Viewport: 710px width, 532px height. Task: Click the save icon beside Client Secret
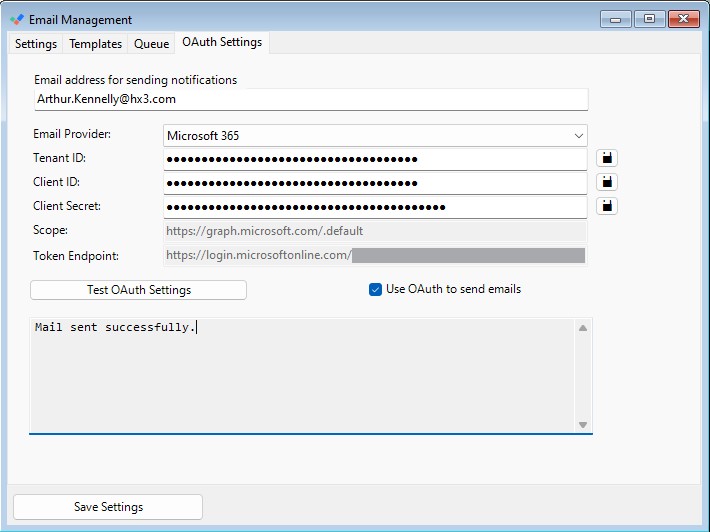tap(607, 206)
